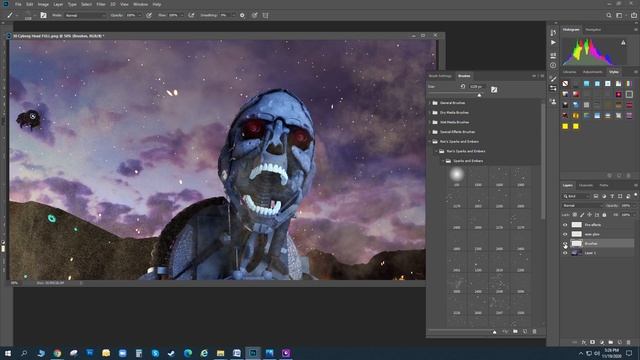Open the Layer menu
Viewport: 640px width, 360px height.
coord(58,4)
